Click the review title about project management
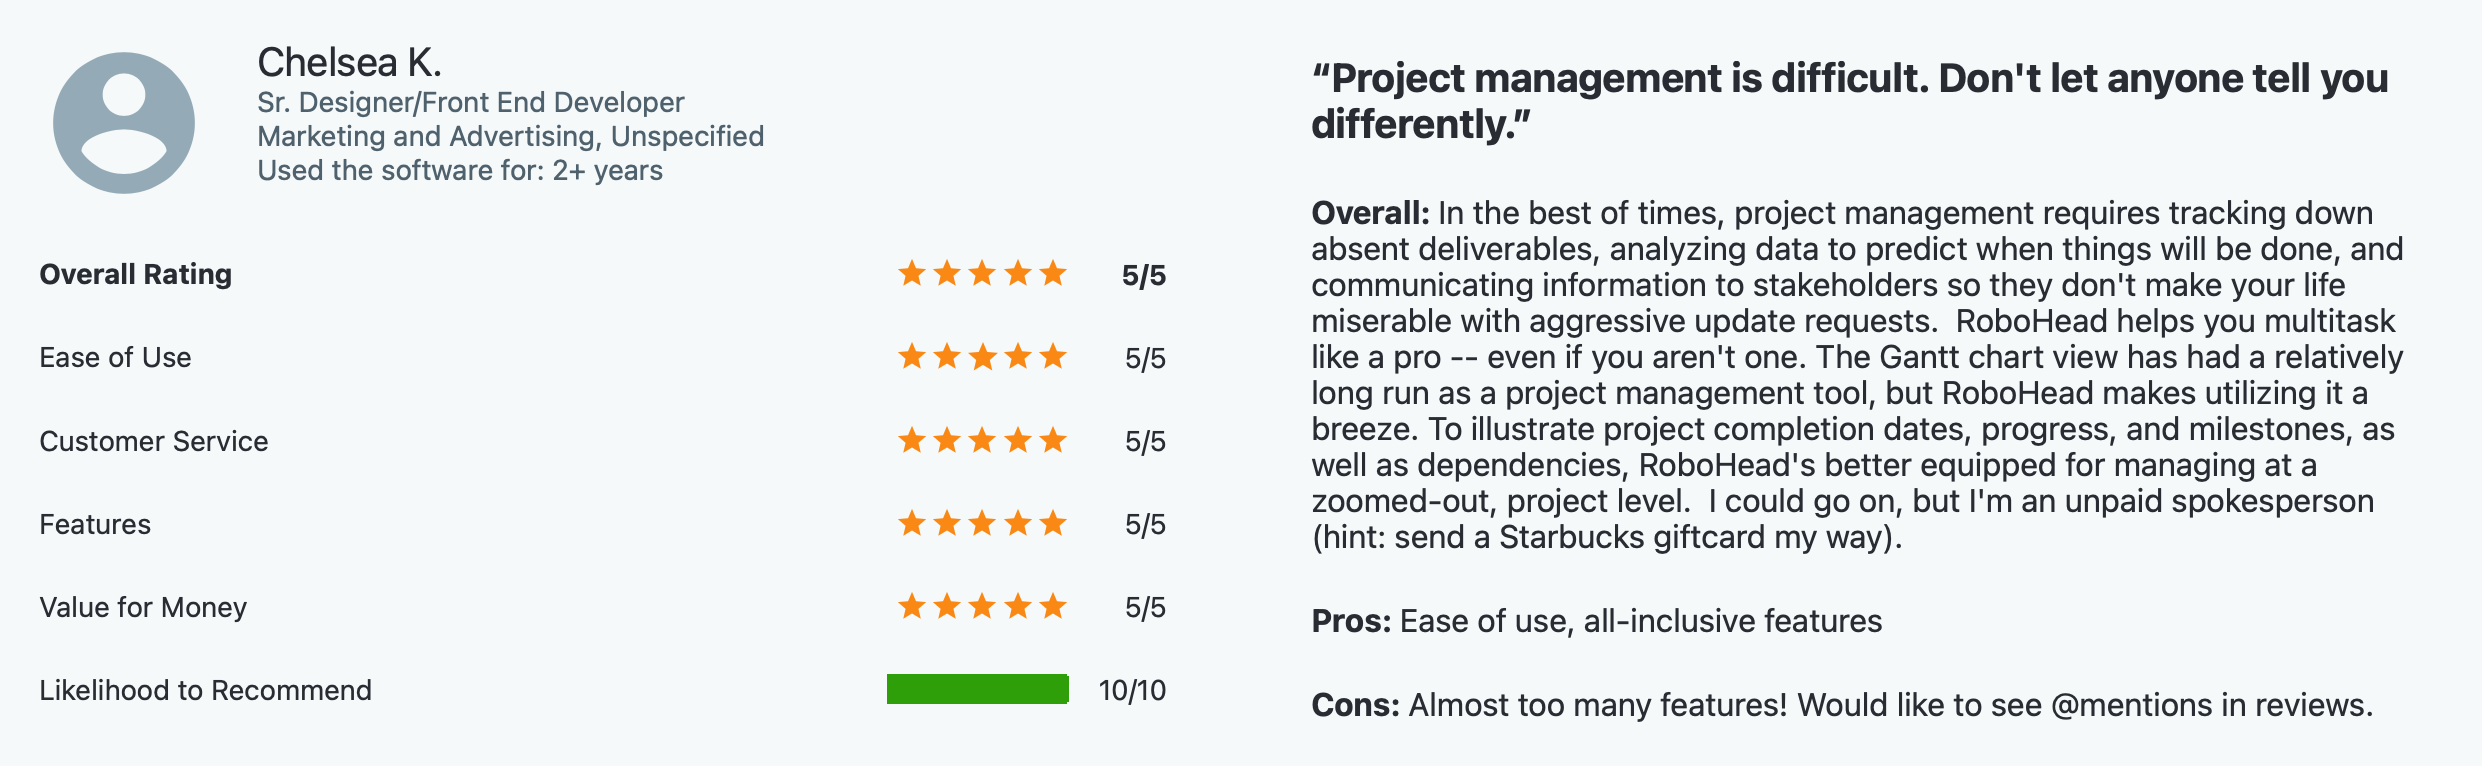This screenshot has width=2482, height=766. point(1849,101)
